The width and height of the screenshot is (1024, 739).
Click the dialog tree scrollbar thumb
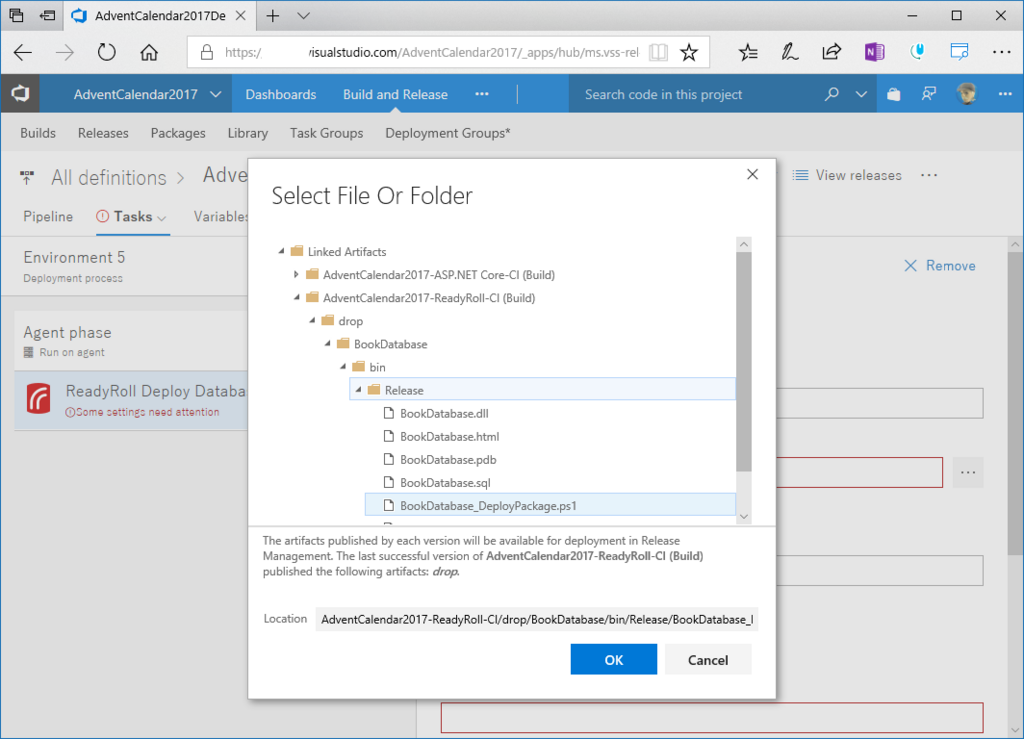[x=744, y=362]
